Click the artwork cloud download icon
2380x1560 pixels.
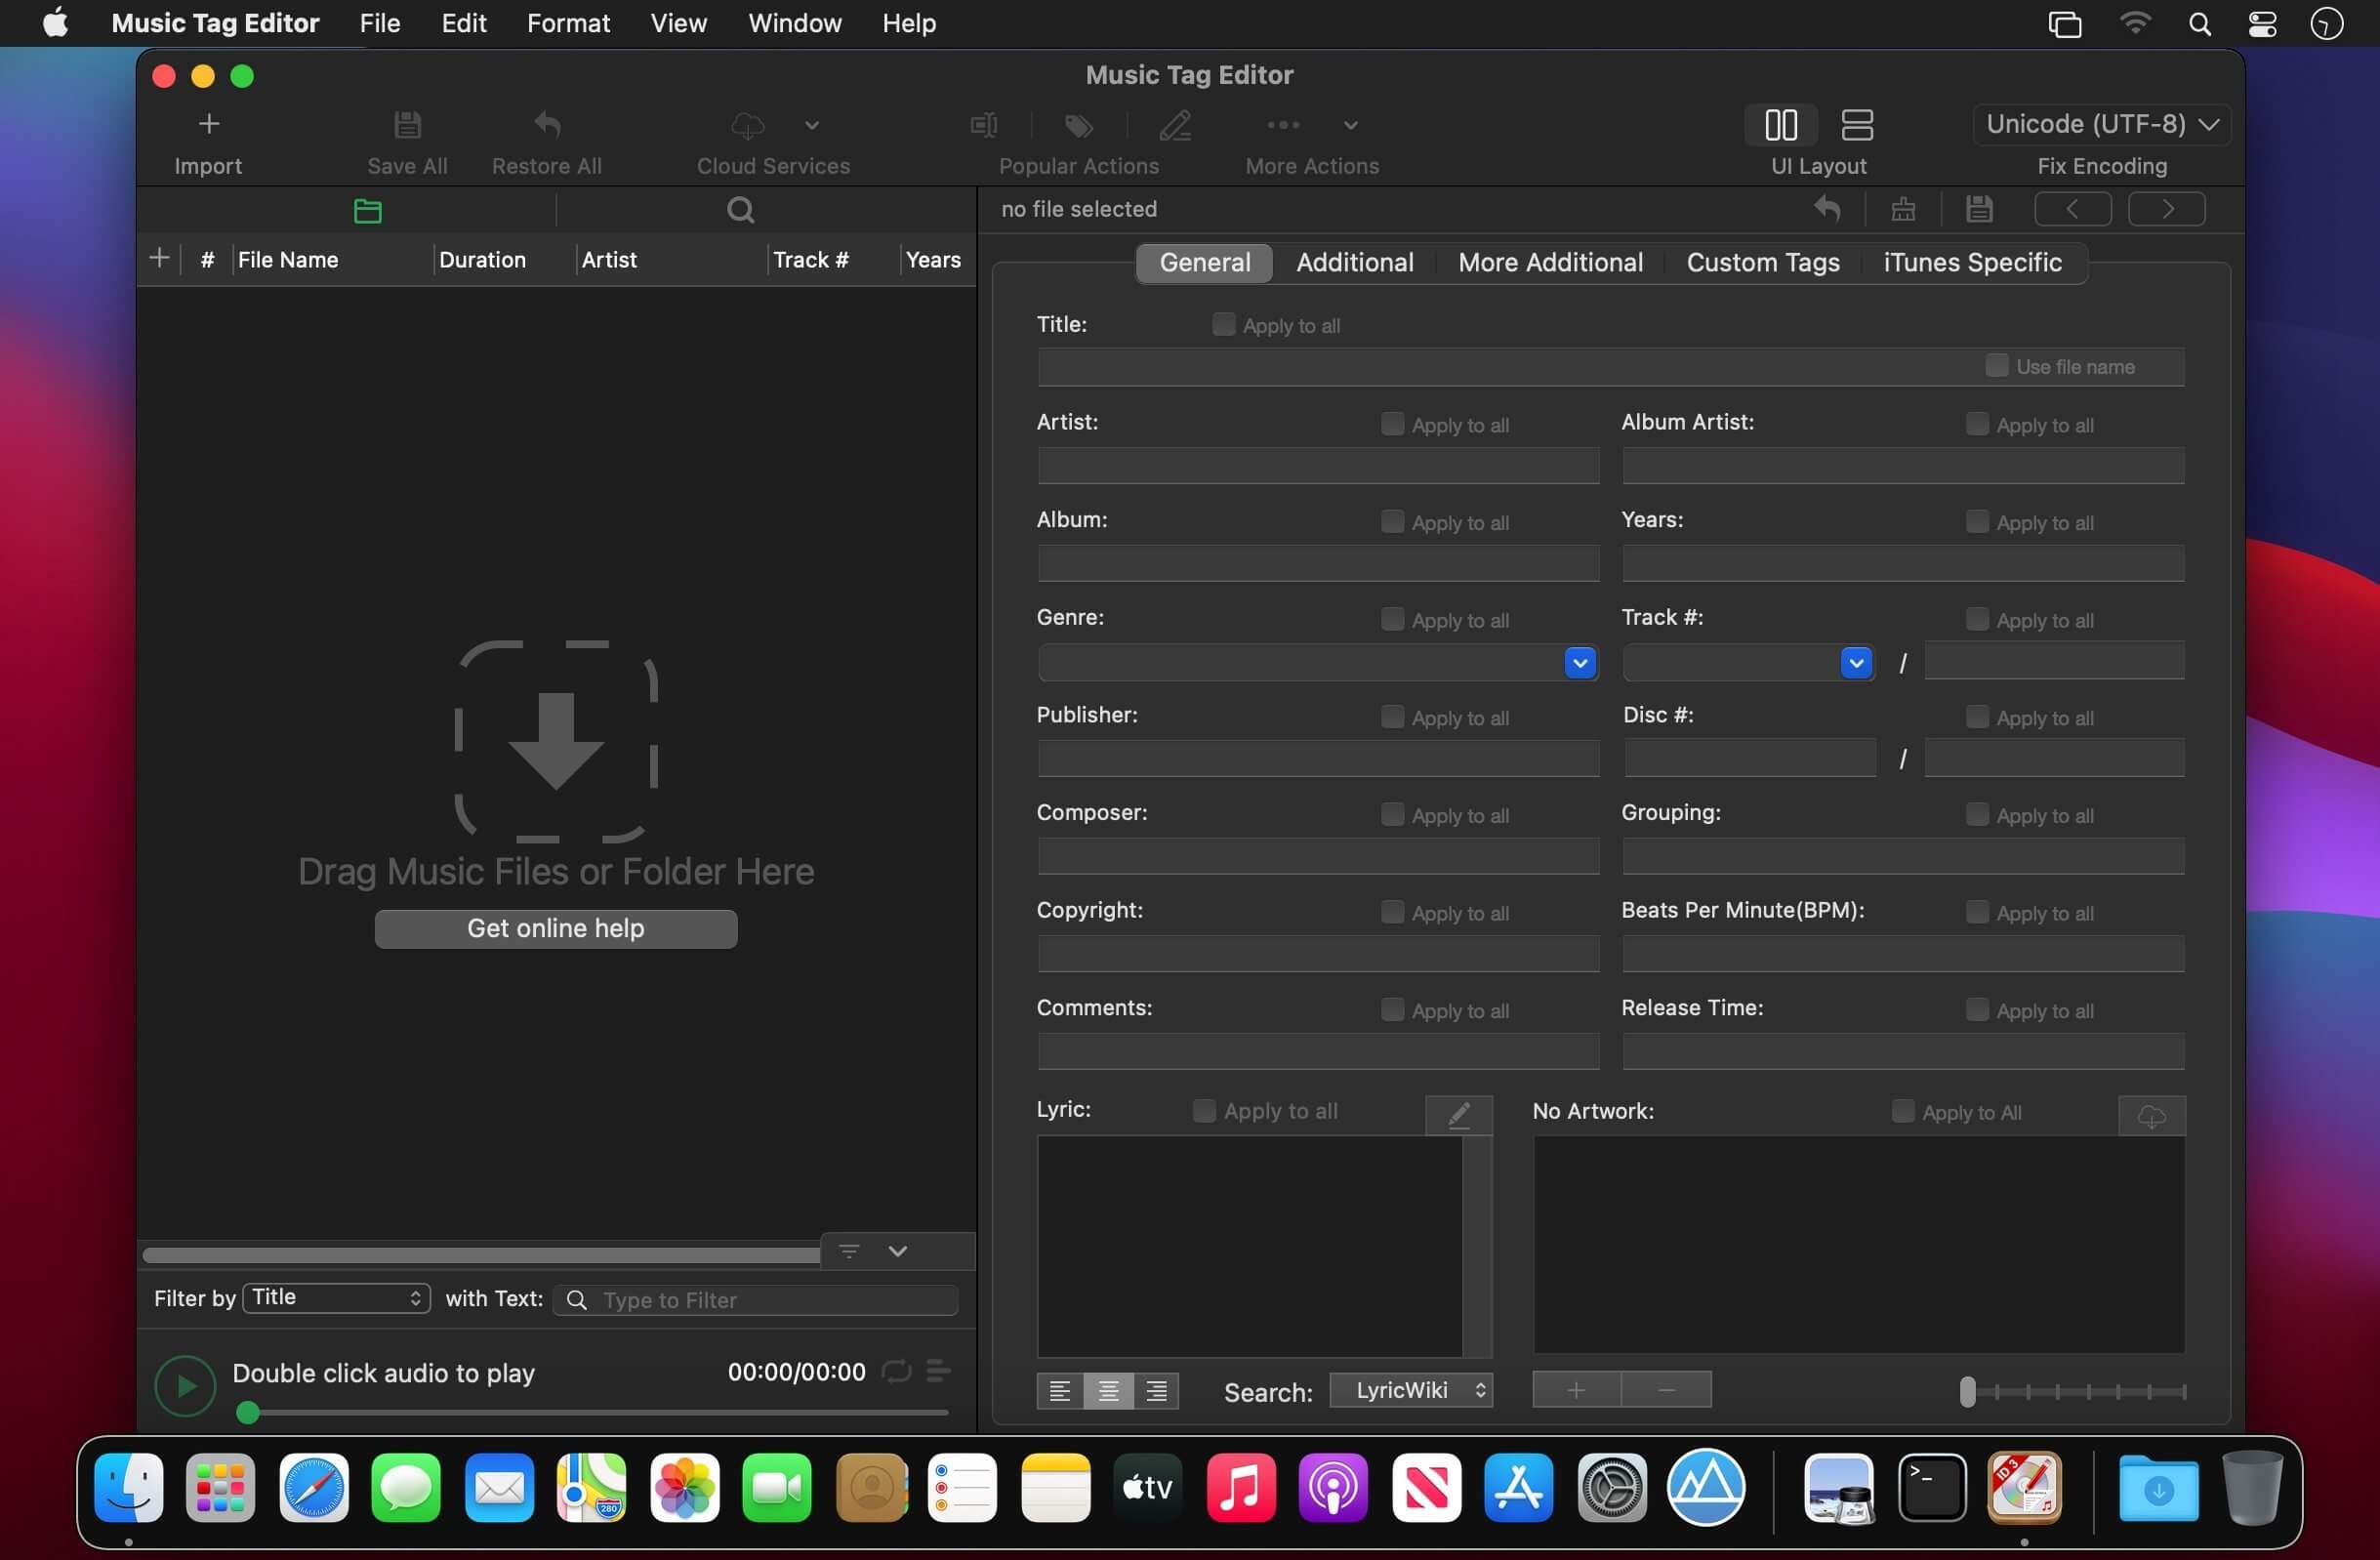click(x=2151, y=1115)
